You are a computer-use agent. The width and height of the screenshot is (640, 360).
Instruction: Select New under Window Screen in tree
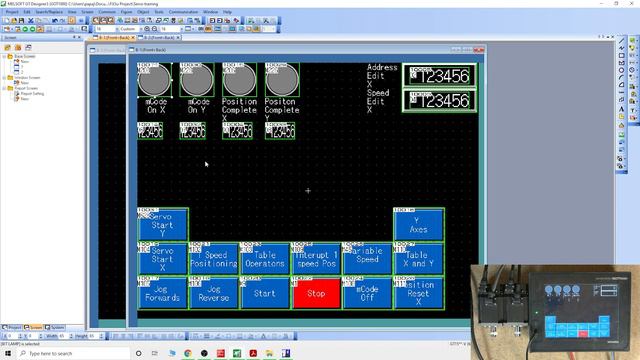[24, 82]
